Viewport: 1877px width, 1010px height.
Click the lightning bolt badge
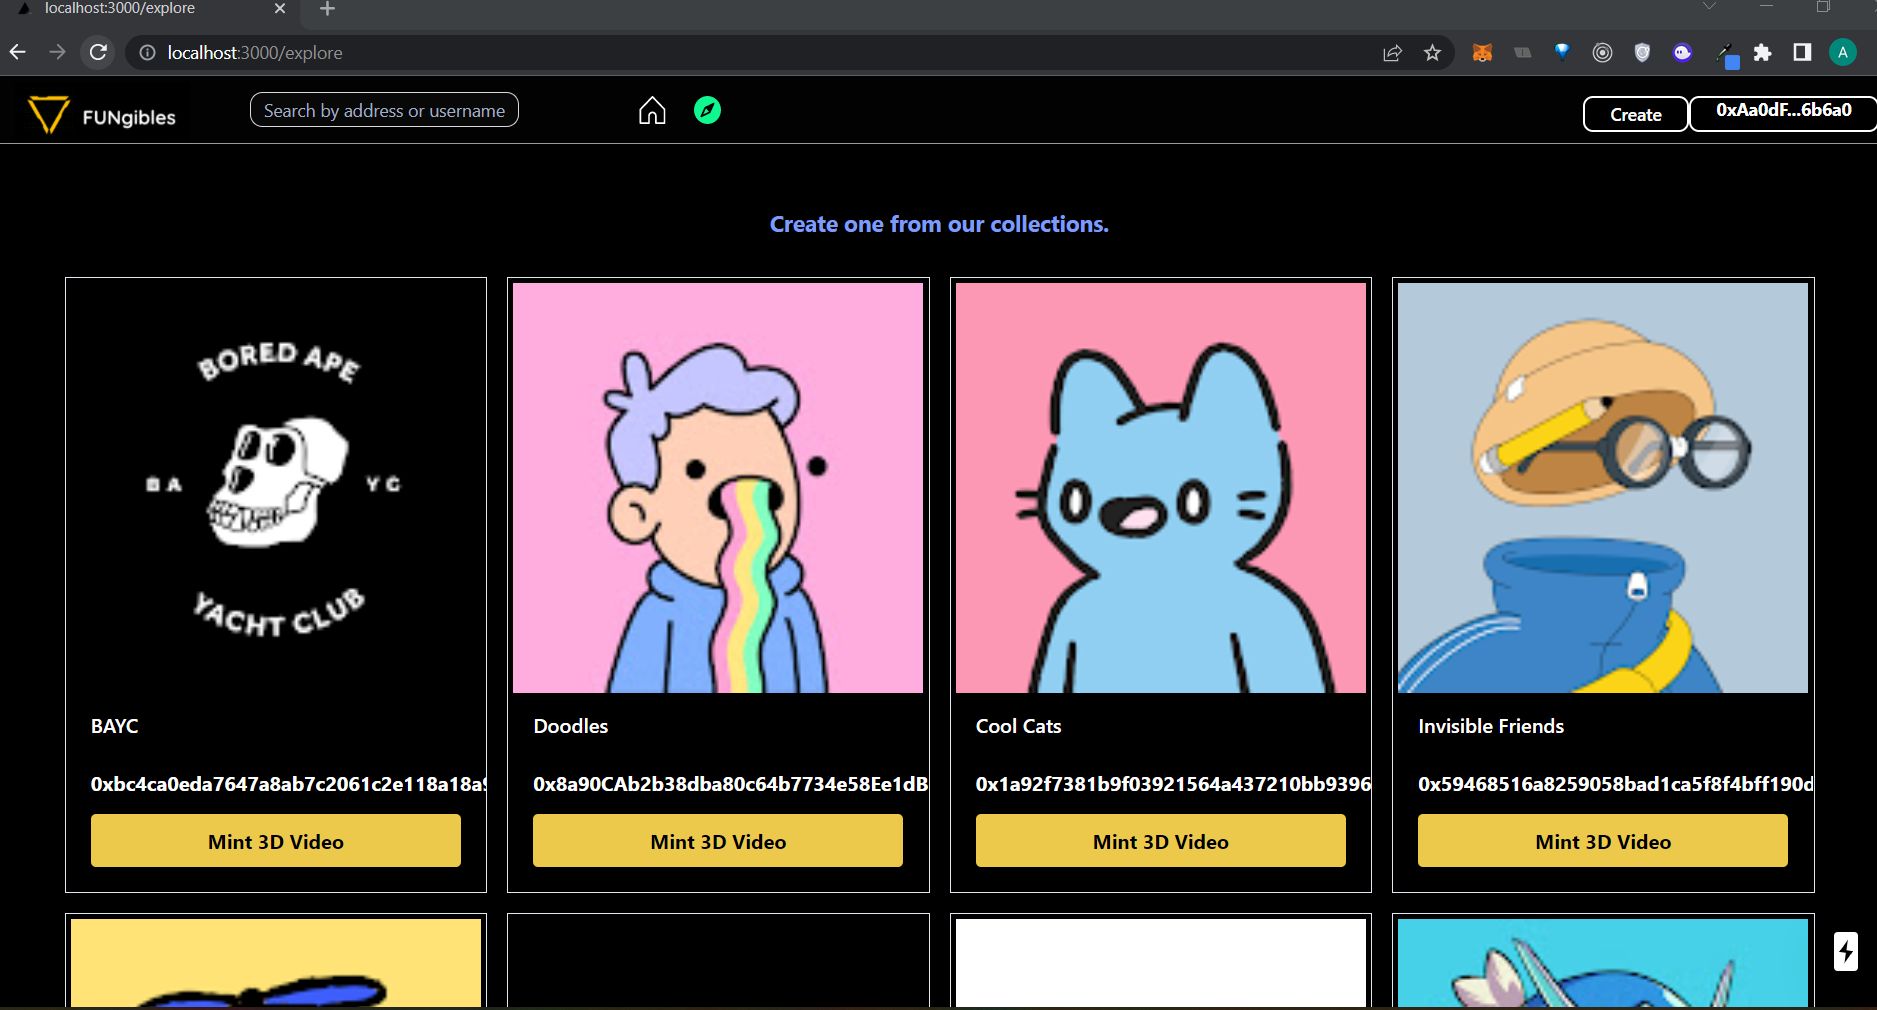click(1845, 951)
